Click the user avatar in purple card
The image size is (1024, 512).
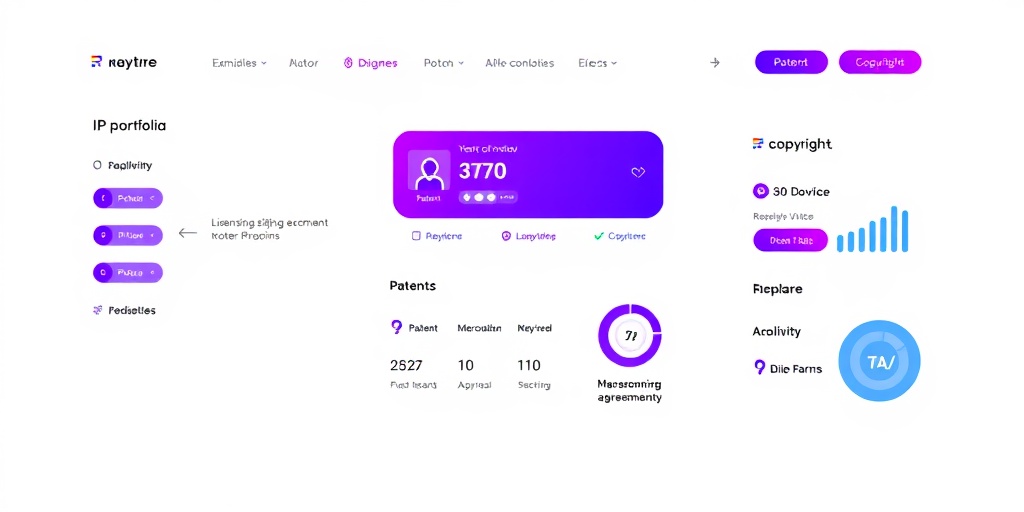pyautogui.click(x=429, y=171)
